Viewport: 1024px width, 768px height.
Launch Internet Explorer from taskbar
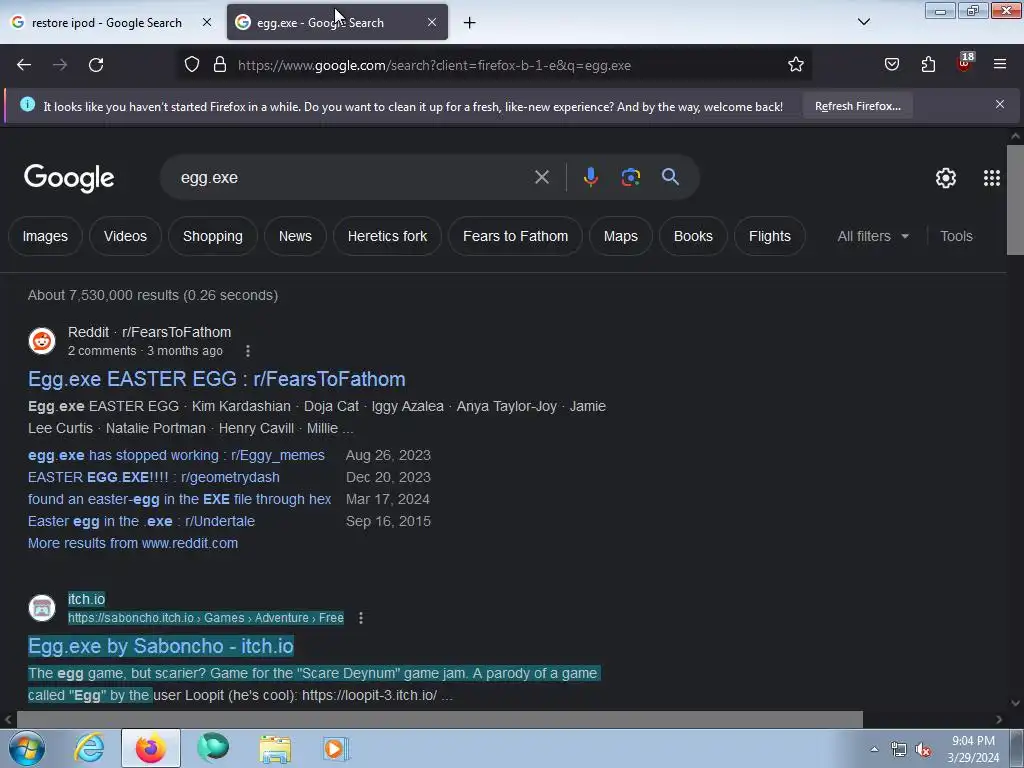pyautogui.click(x=89, y=748)
